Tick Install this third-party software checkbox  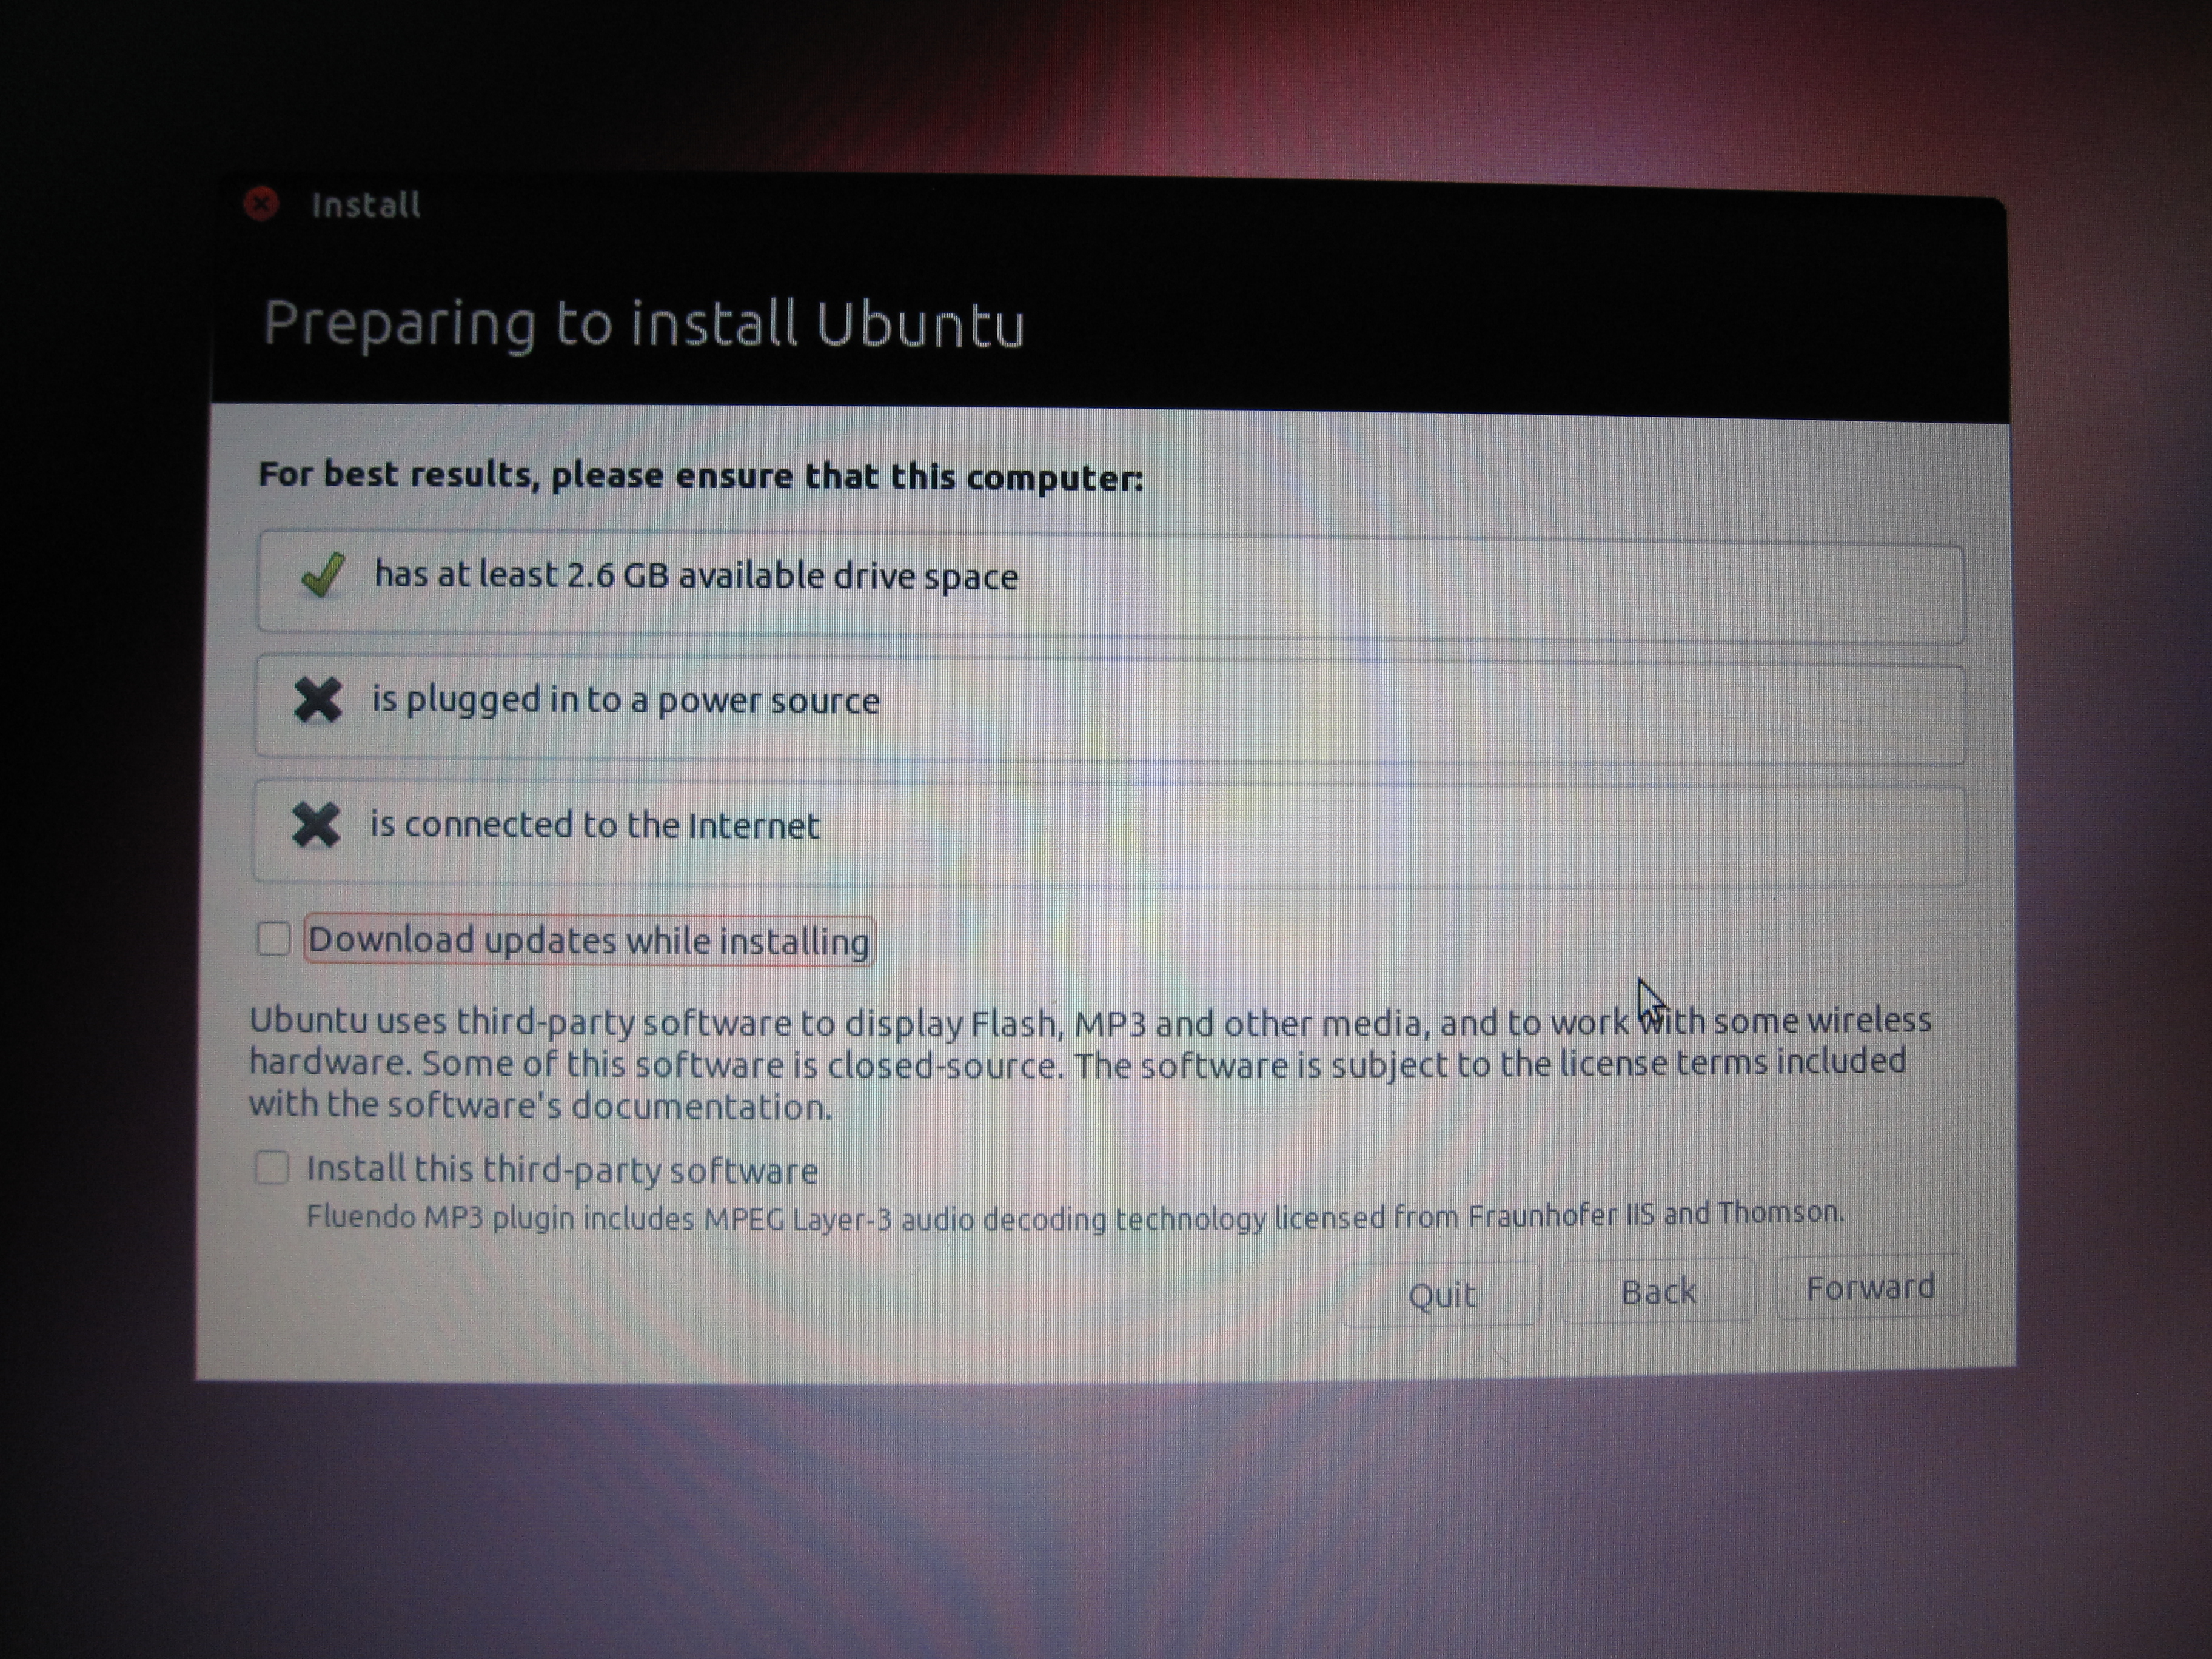point(271,1167)
